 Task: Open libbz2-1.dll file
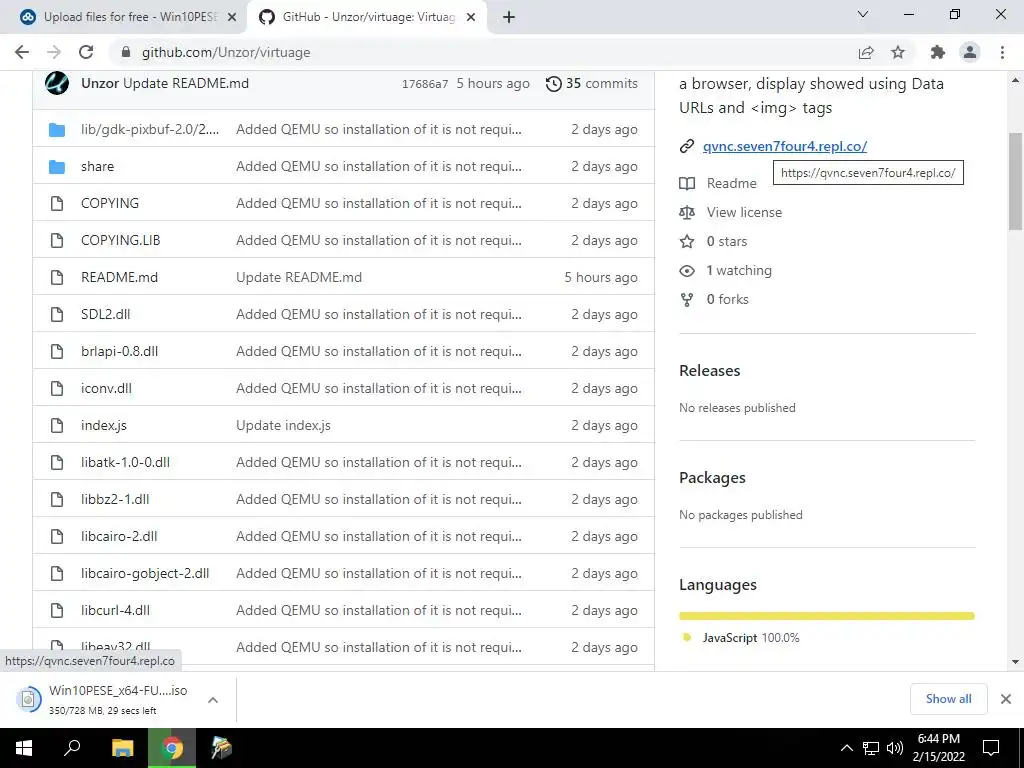click(x=115, y=500)
